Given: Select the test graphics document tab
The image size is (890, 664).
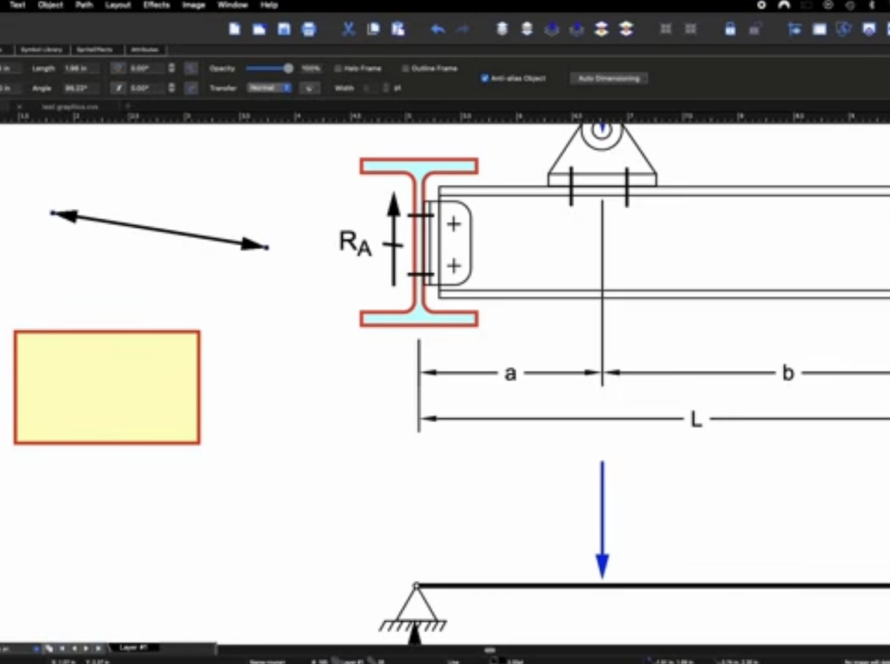Looking at the screenshot, I should (70, 107).
